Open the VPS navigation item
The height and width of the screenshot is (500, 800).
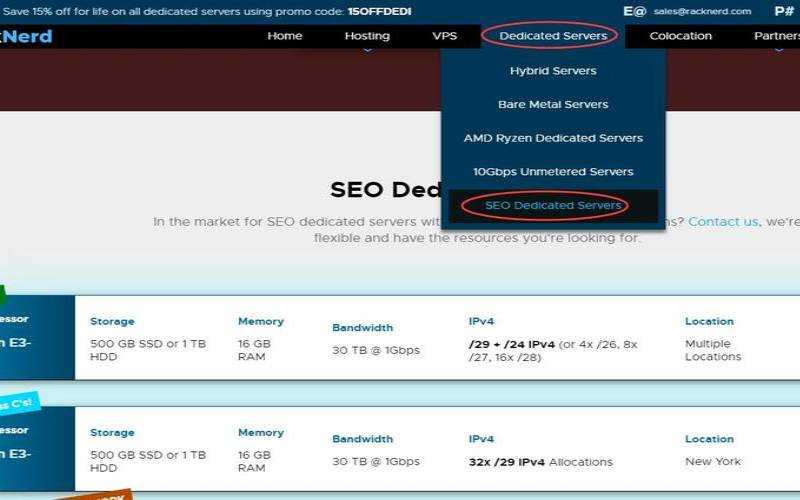point(444,36)
